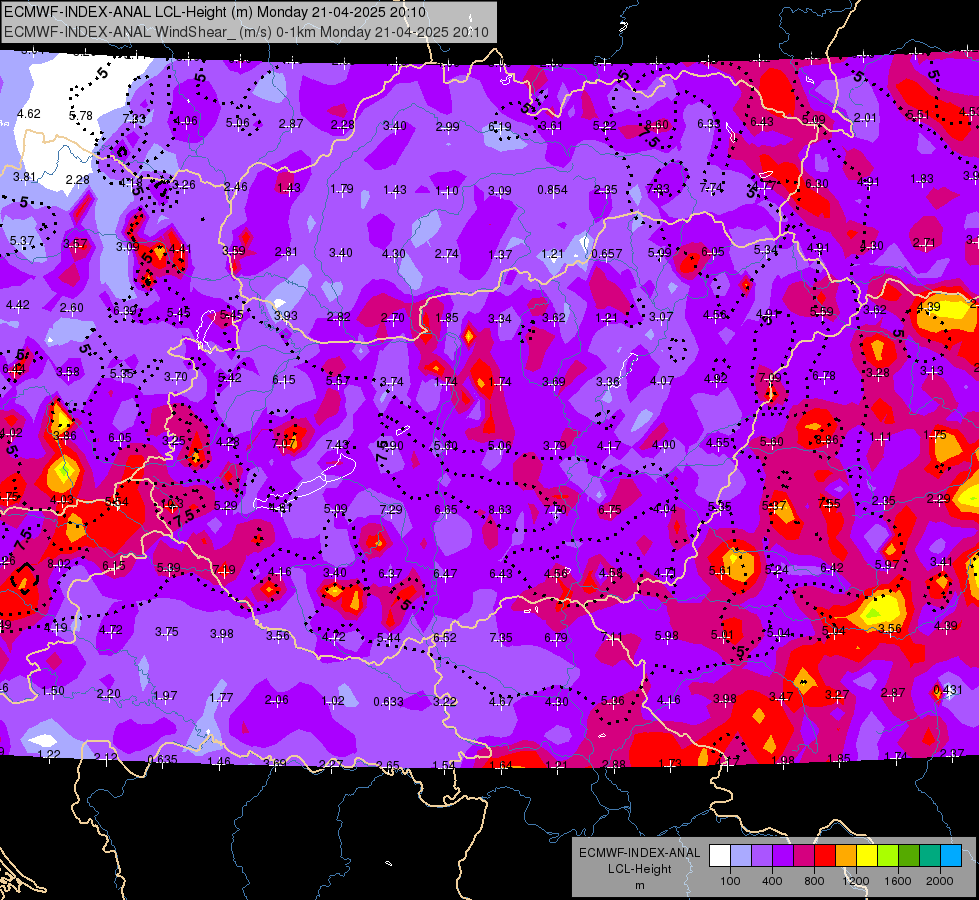Click the wind shear value 5.61

pyautogui.click(x=720, y=571)
